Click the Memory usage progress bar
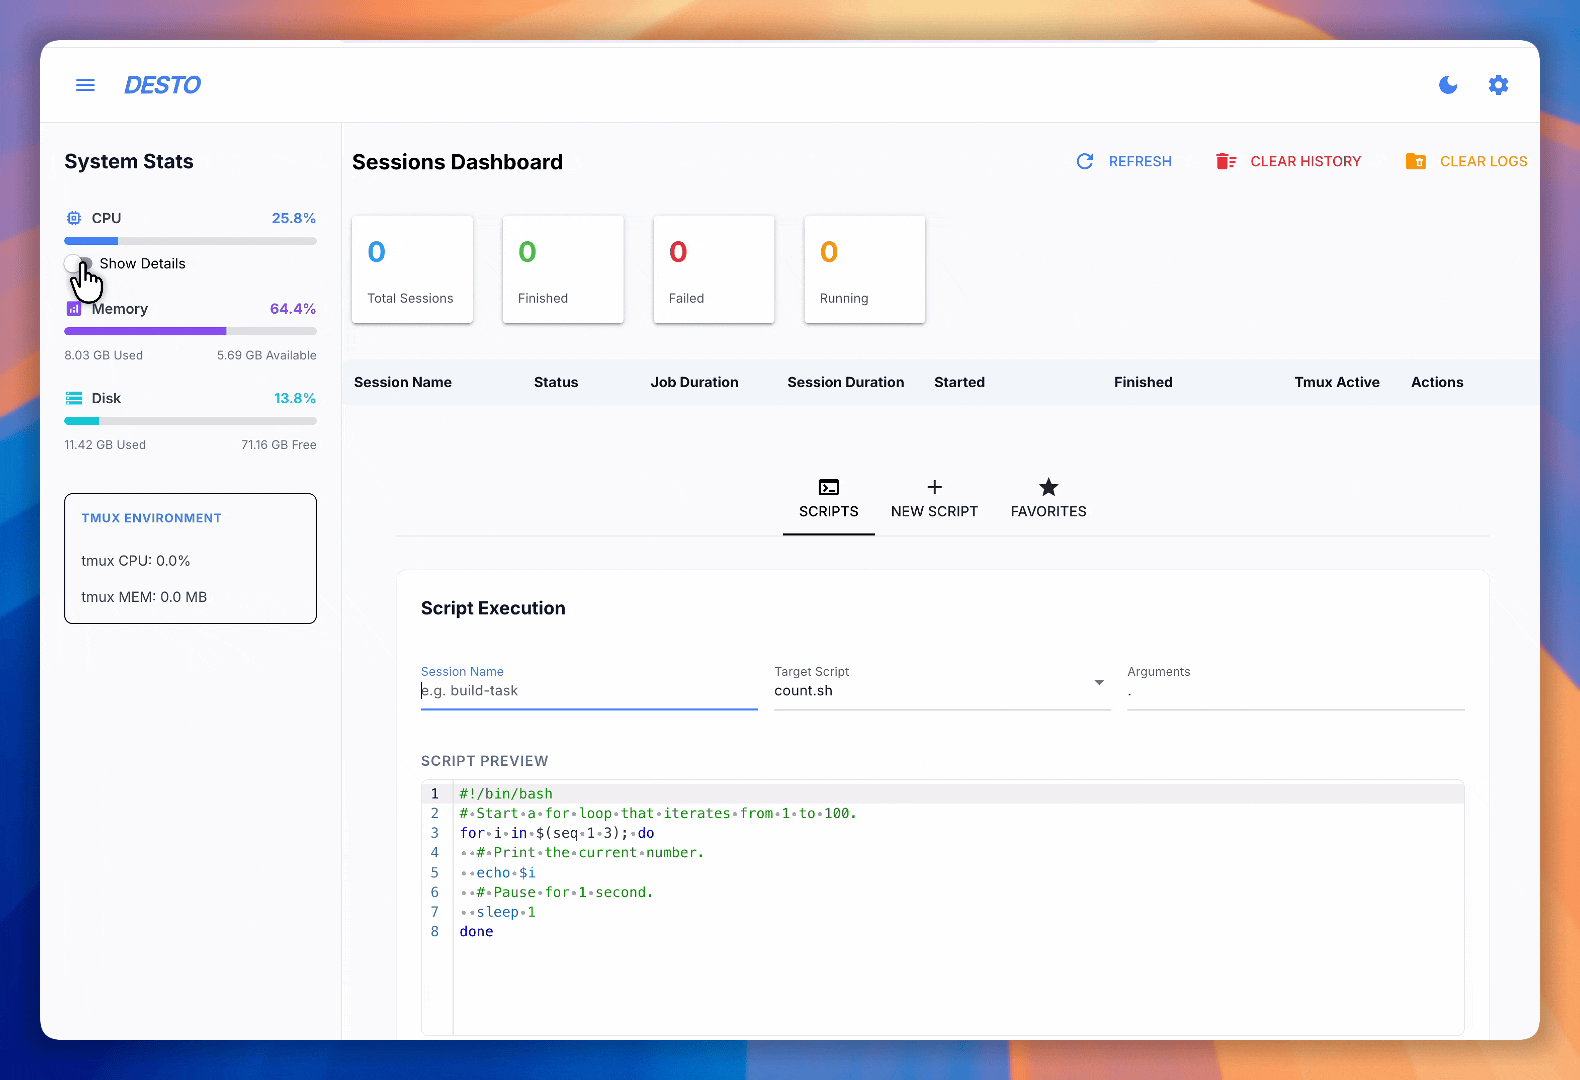The width and height of the screenshot is (1580, 1080). pyautogui.click(x=190, y=331)
